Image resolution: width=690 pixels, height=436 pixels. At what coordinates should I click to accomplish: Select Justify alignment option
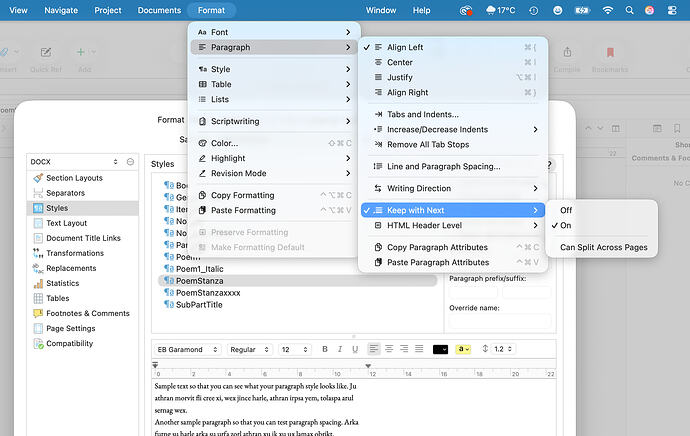(x=453, y=77)
